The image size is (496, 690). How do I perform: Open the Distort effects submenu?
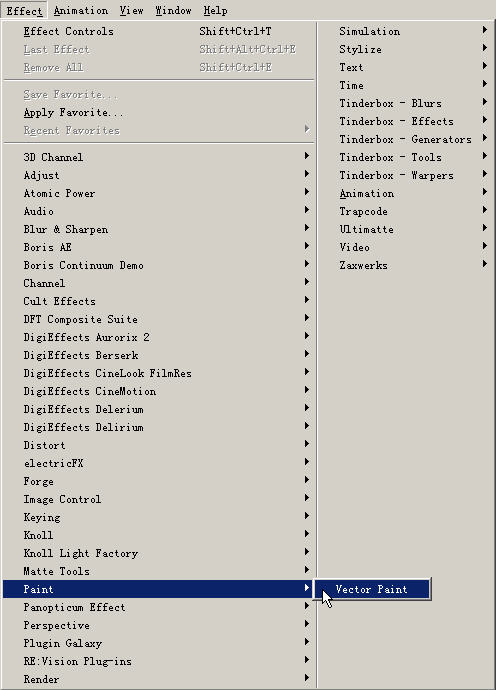click(x=158, y=445)
